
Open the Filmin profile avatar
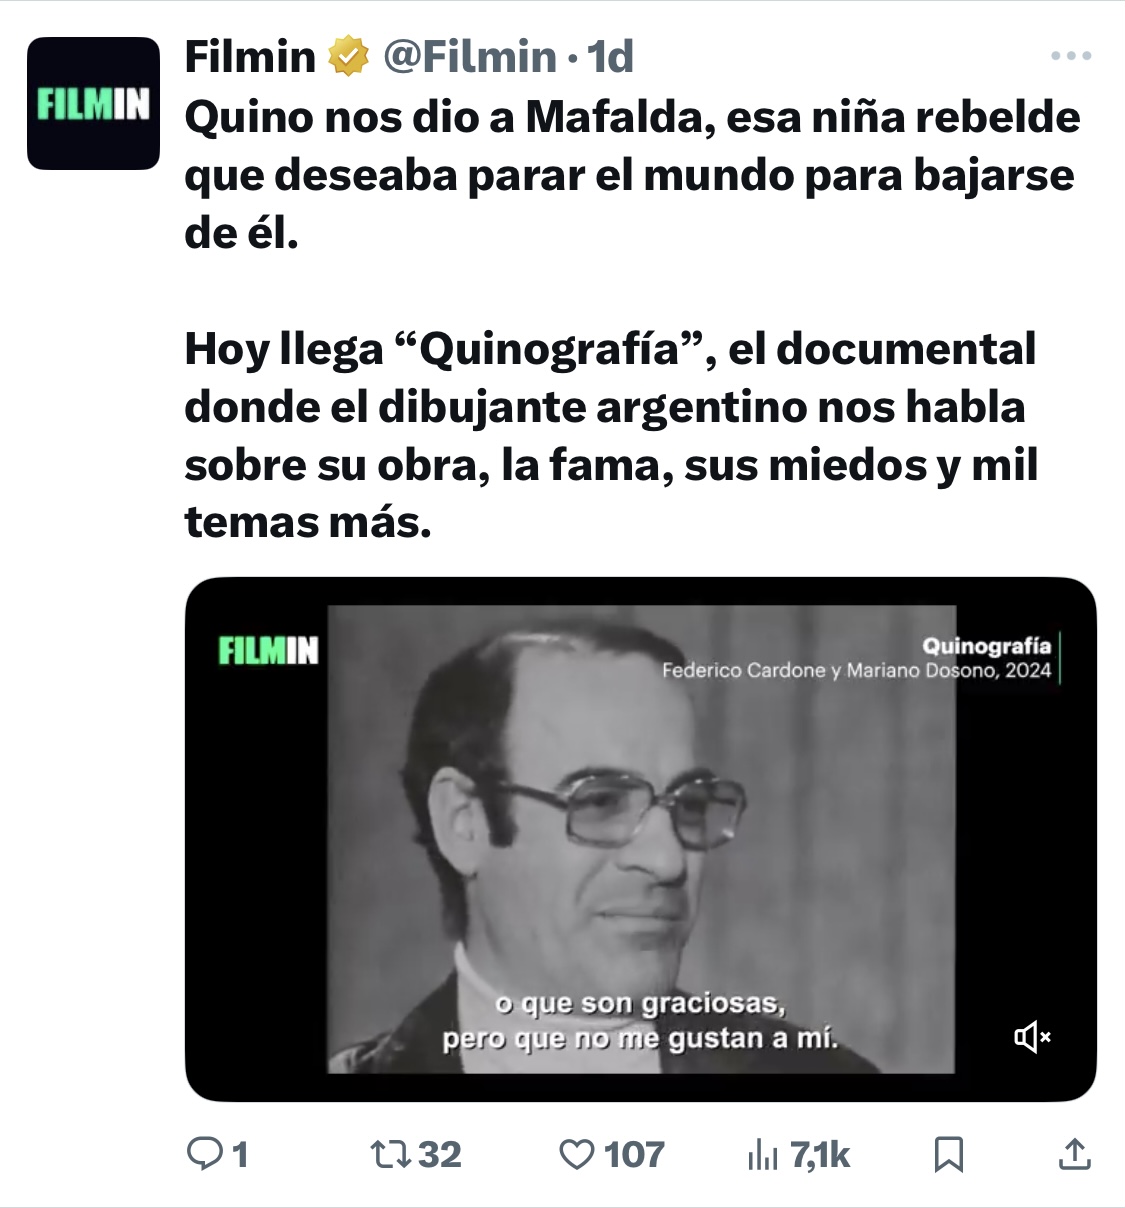[93, 103]
